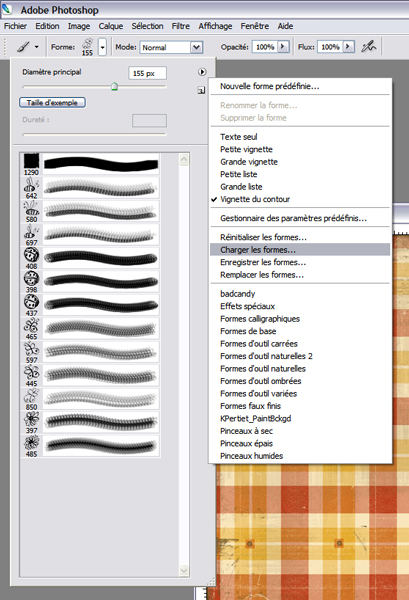Viewport: 409px width, 600px height.
Task: Click the Opacité 100% input field
Action: coord(265,47)
